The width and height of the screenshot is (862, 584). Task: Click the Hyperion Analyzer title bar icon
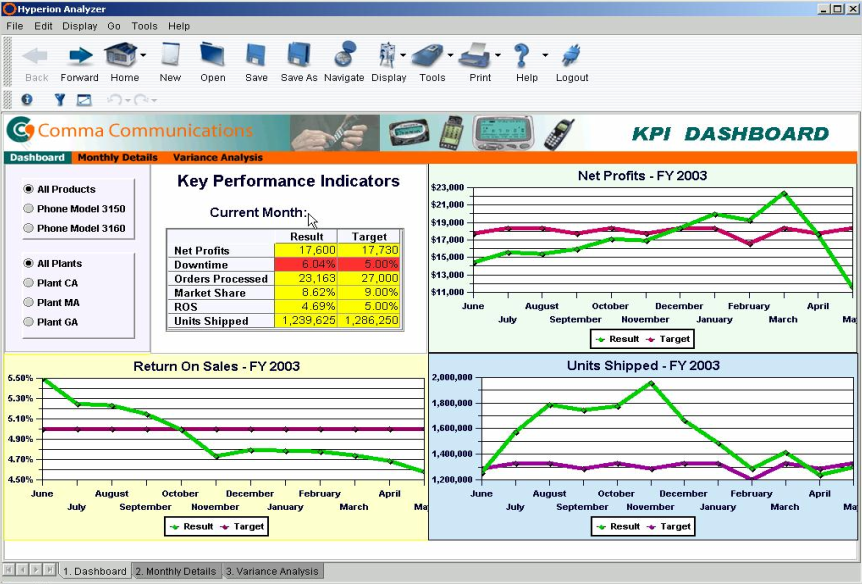coord(9,9)
